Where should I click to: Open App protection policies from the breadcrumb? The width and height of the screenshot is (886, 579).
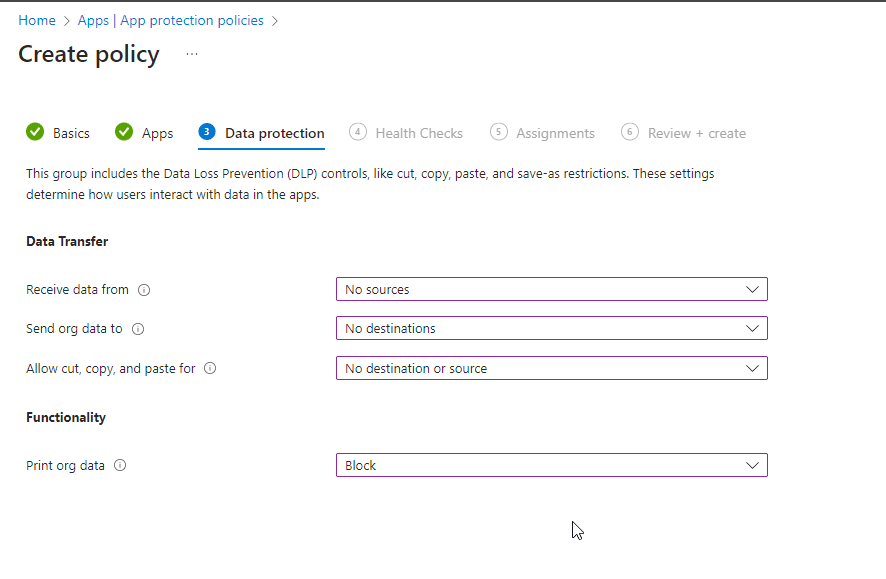(191, 19)
